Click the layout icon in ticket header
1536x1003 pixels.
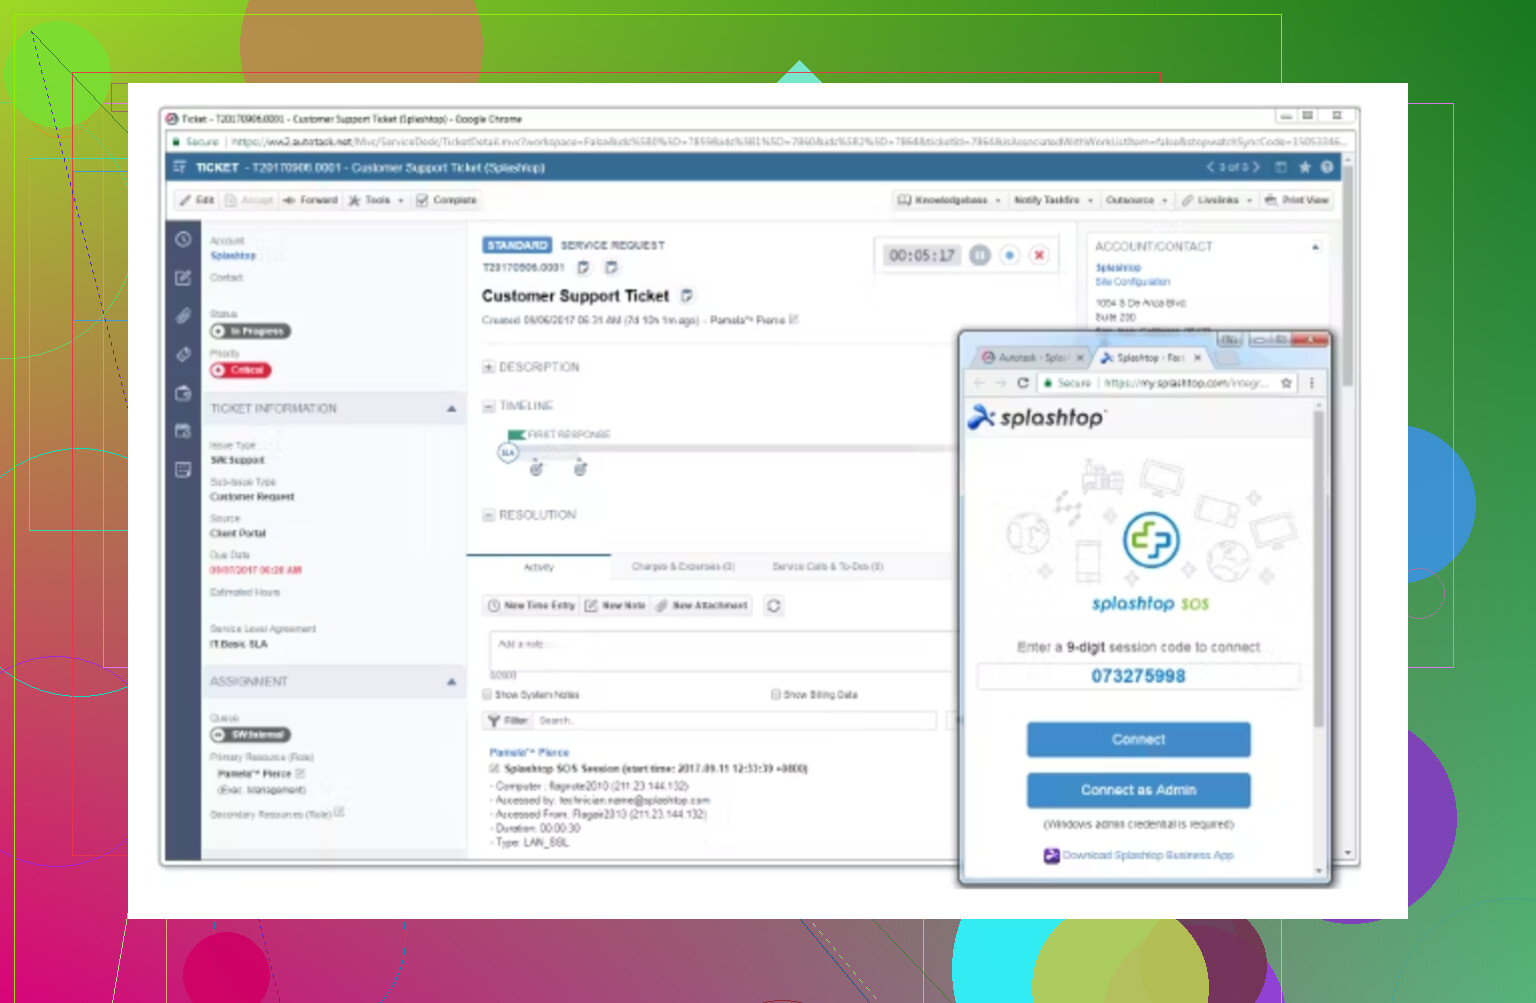(x=1281, y=167)
